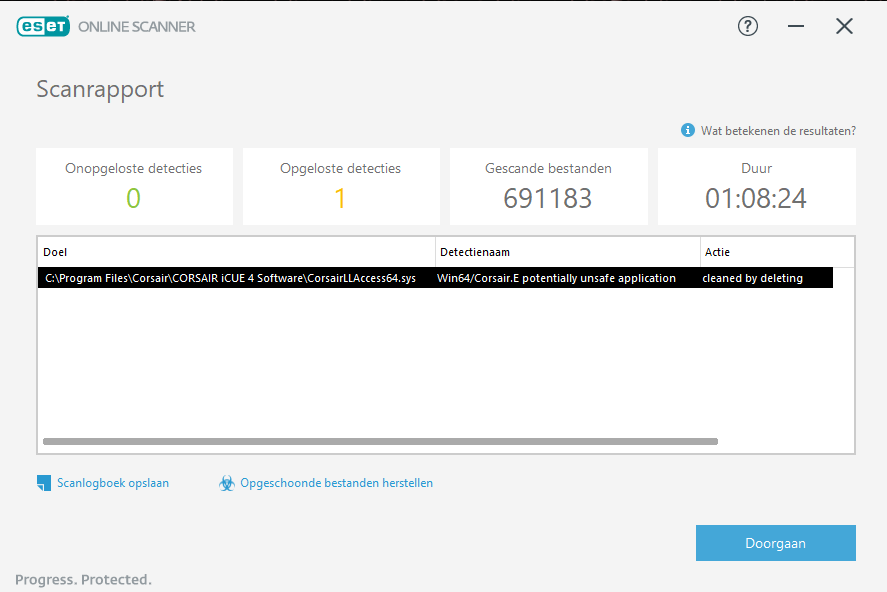Image resolution: width=887 pixels, height=592 pixels.
Task: Click the duration value 01:08:24
Action: tap(756, 198)
